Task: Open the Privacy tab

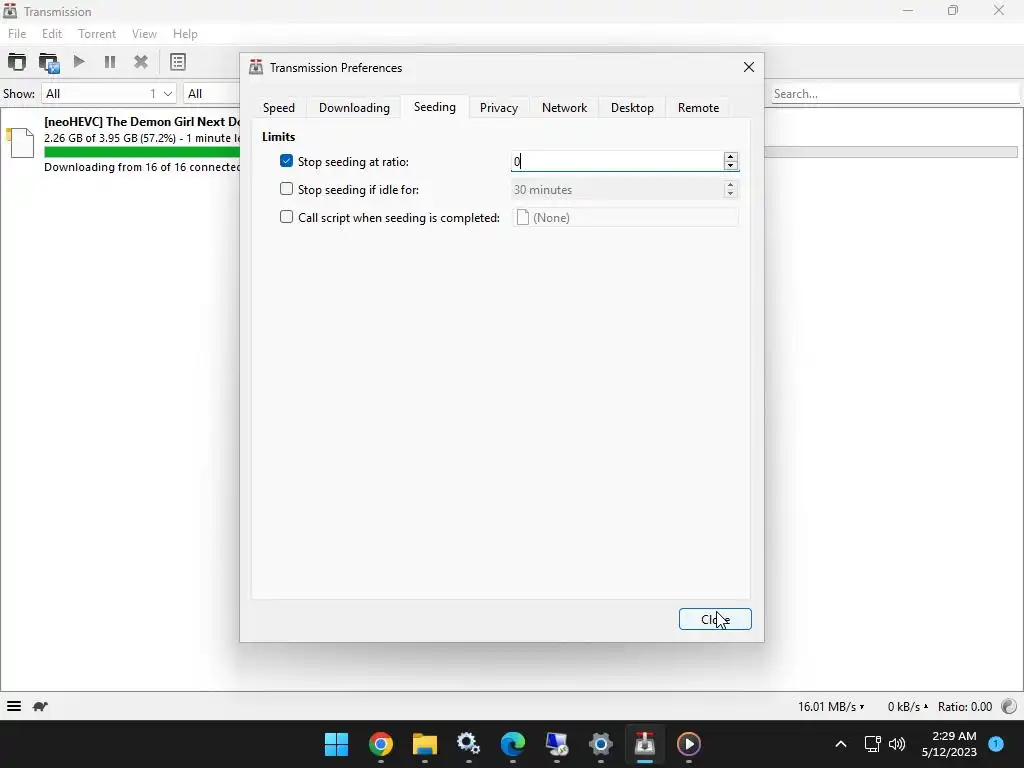Action: tap(499, 108)
